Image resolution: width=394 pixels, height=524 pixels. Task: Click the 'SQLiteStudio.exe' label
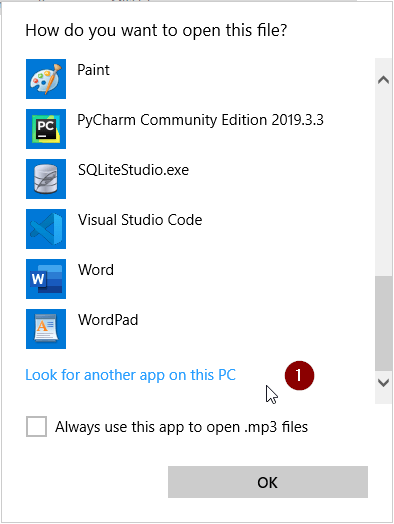click(x=133, y=170)
